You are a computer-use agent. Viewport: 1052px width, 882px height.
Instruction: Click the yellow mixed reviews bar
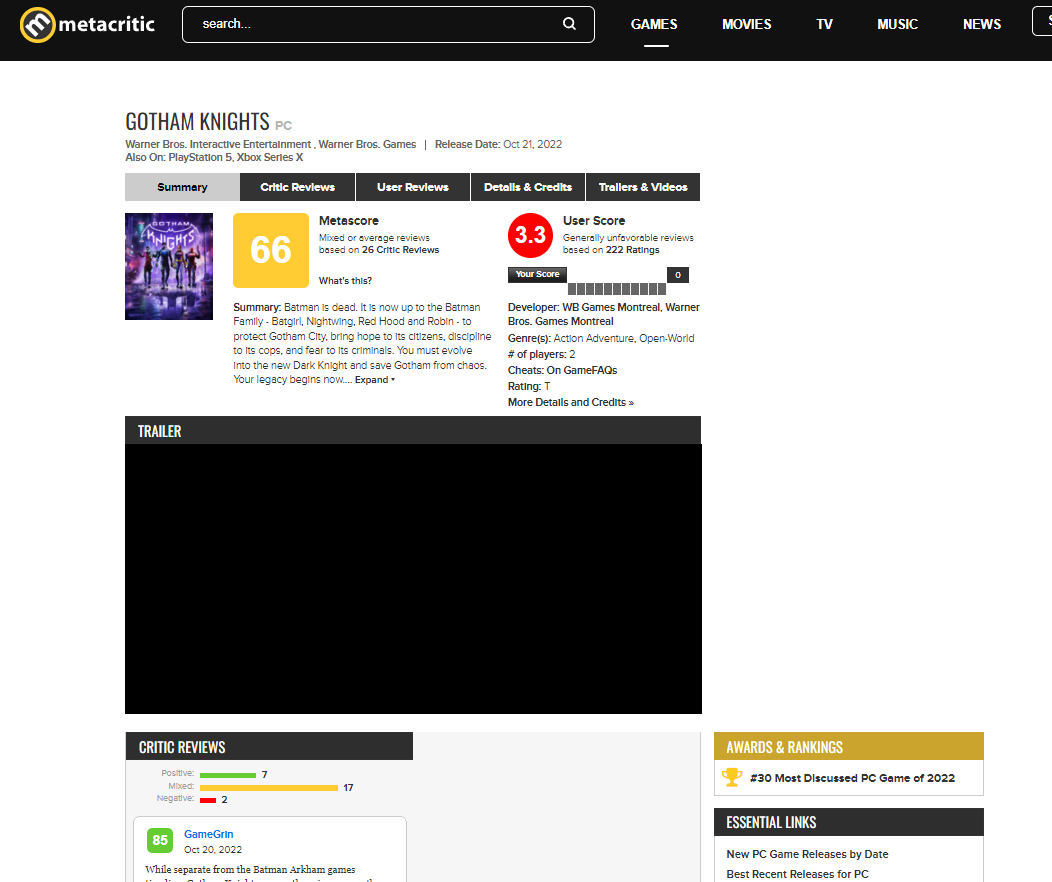(x=269, y=787)
